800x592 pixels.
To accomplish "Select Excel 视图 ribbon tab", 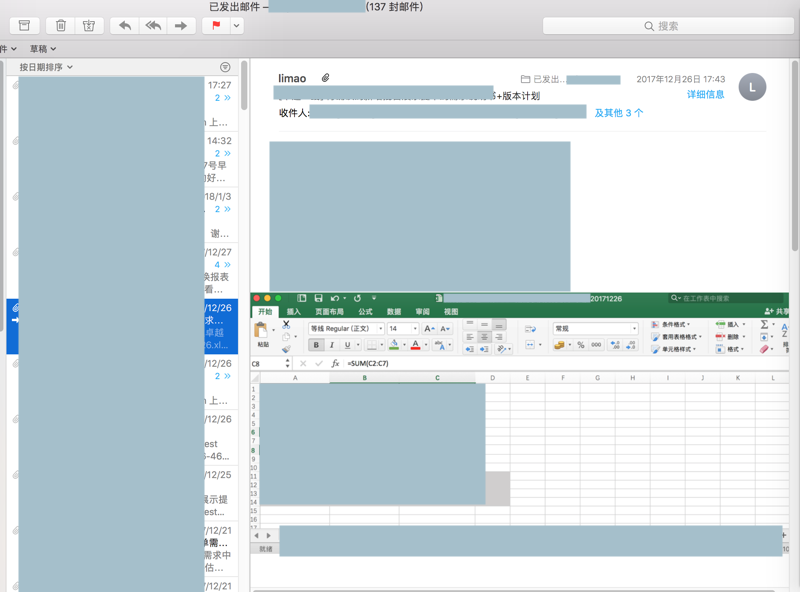I will [x=451, y=312].
